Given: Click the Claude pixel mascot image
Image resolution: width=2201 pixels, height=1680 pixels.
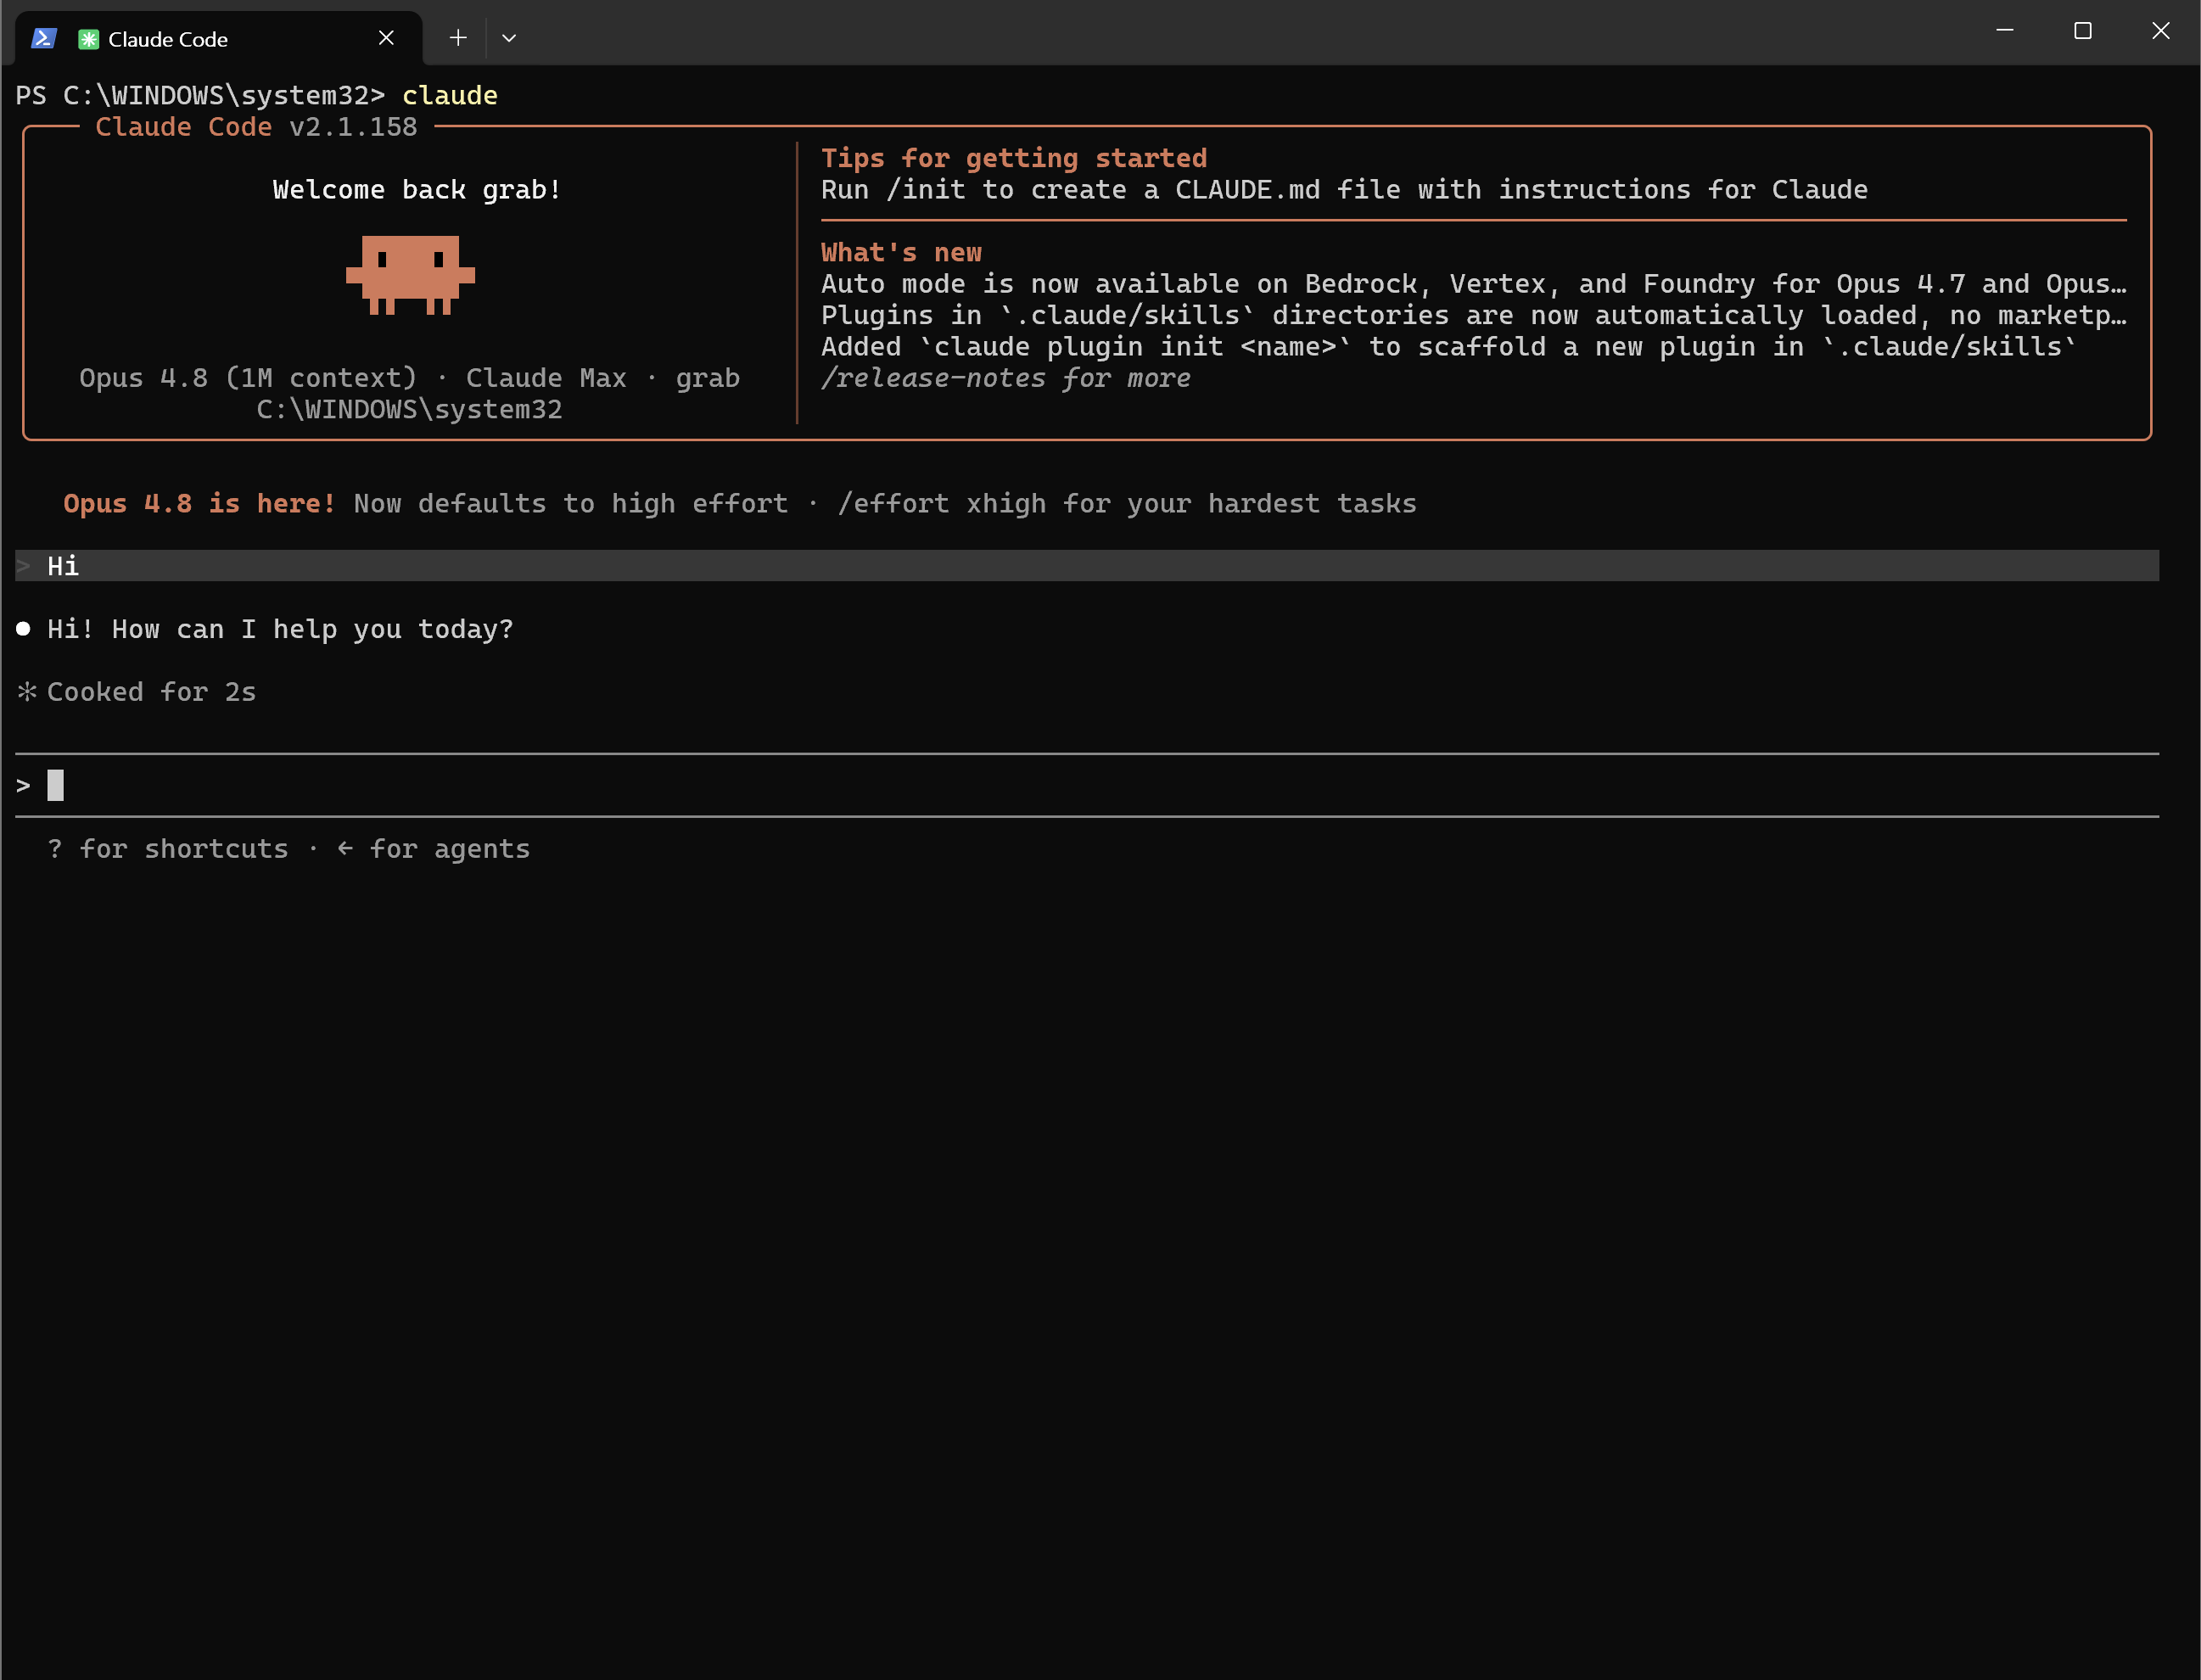Looking at the screenshot, I should click(410, 275).
